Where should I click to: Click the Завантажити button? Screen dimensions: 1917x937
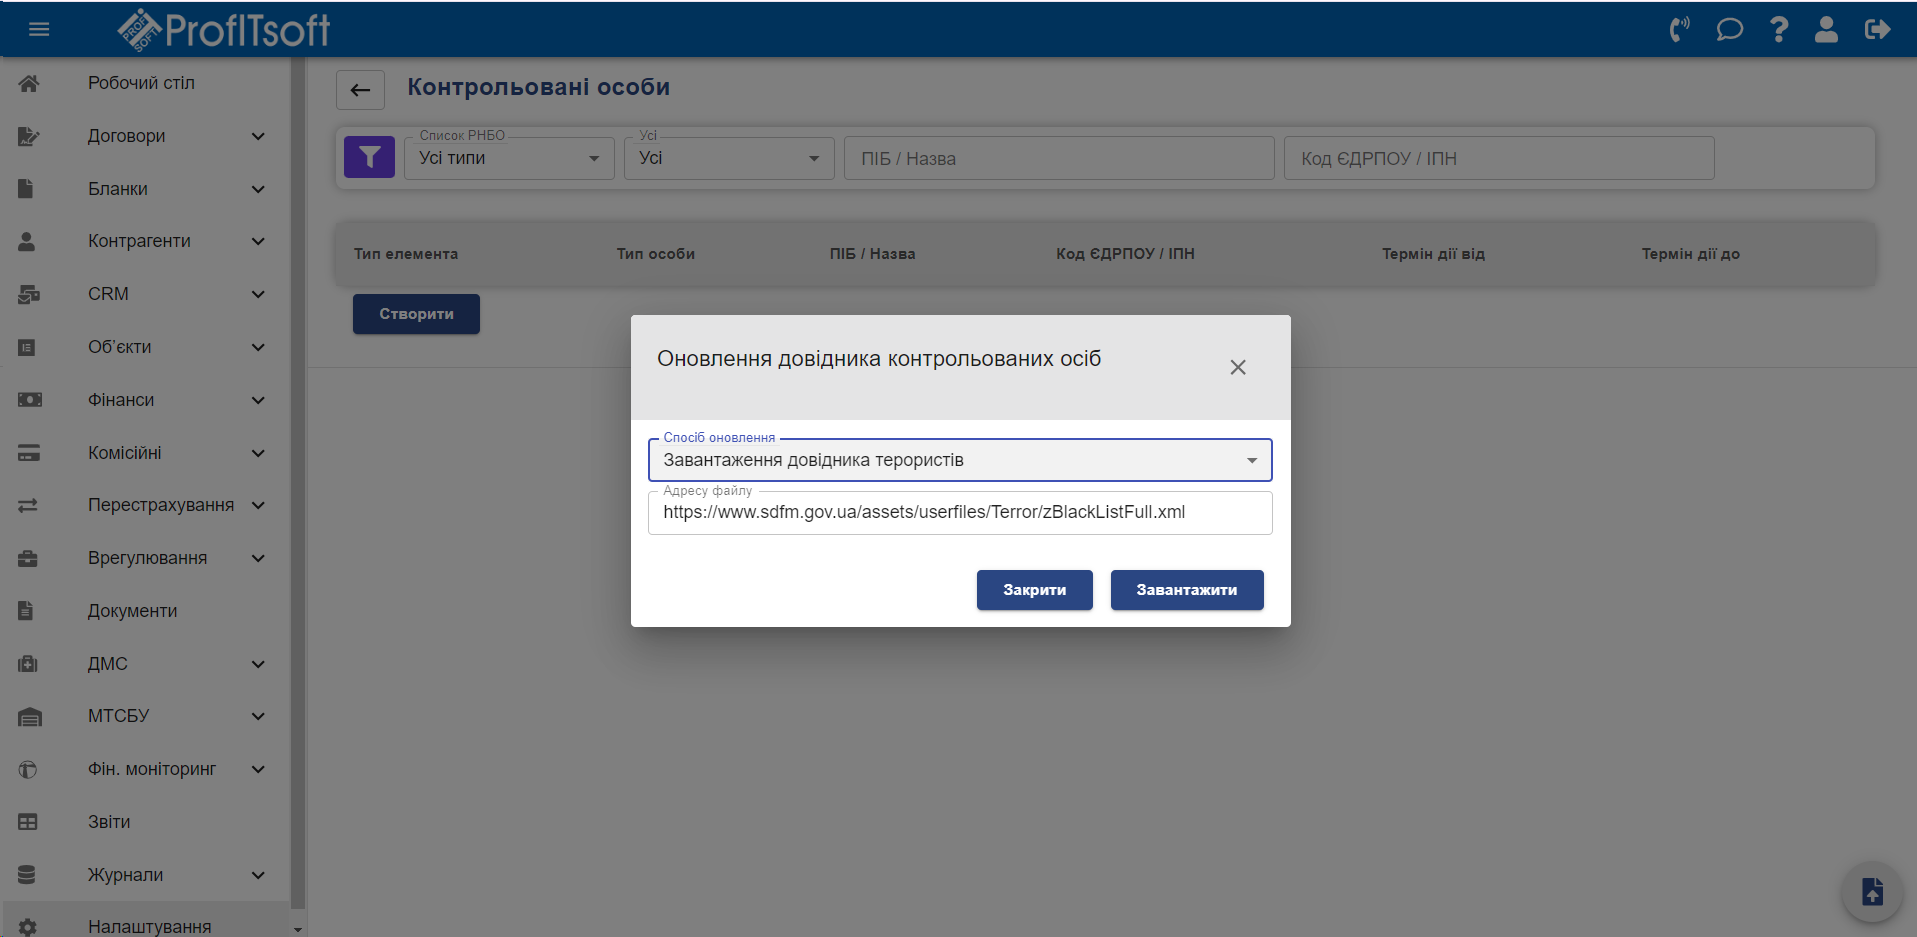[1186, 590]
